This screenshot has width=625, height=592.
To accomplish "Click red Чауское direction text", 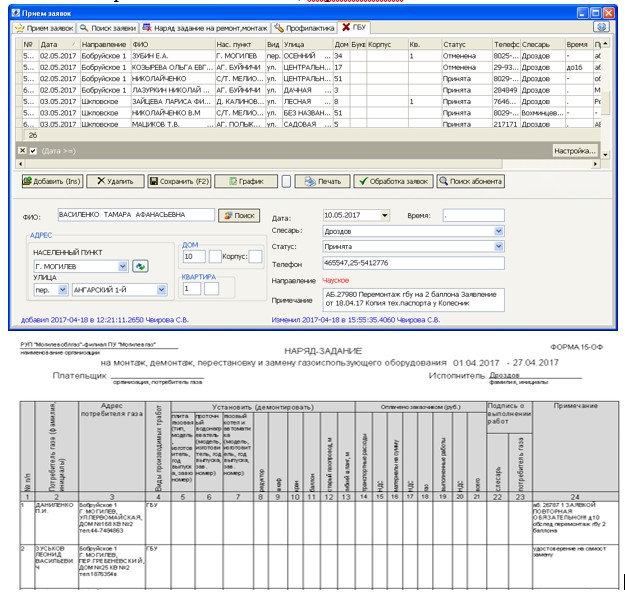I will [x=335, y=281].
